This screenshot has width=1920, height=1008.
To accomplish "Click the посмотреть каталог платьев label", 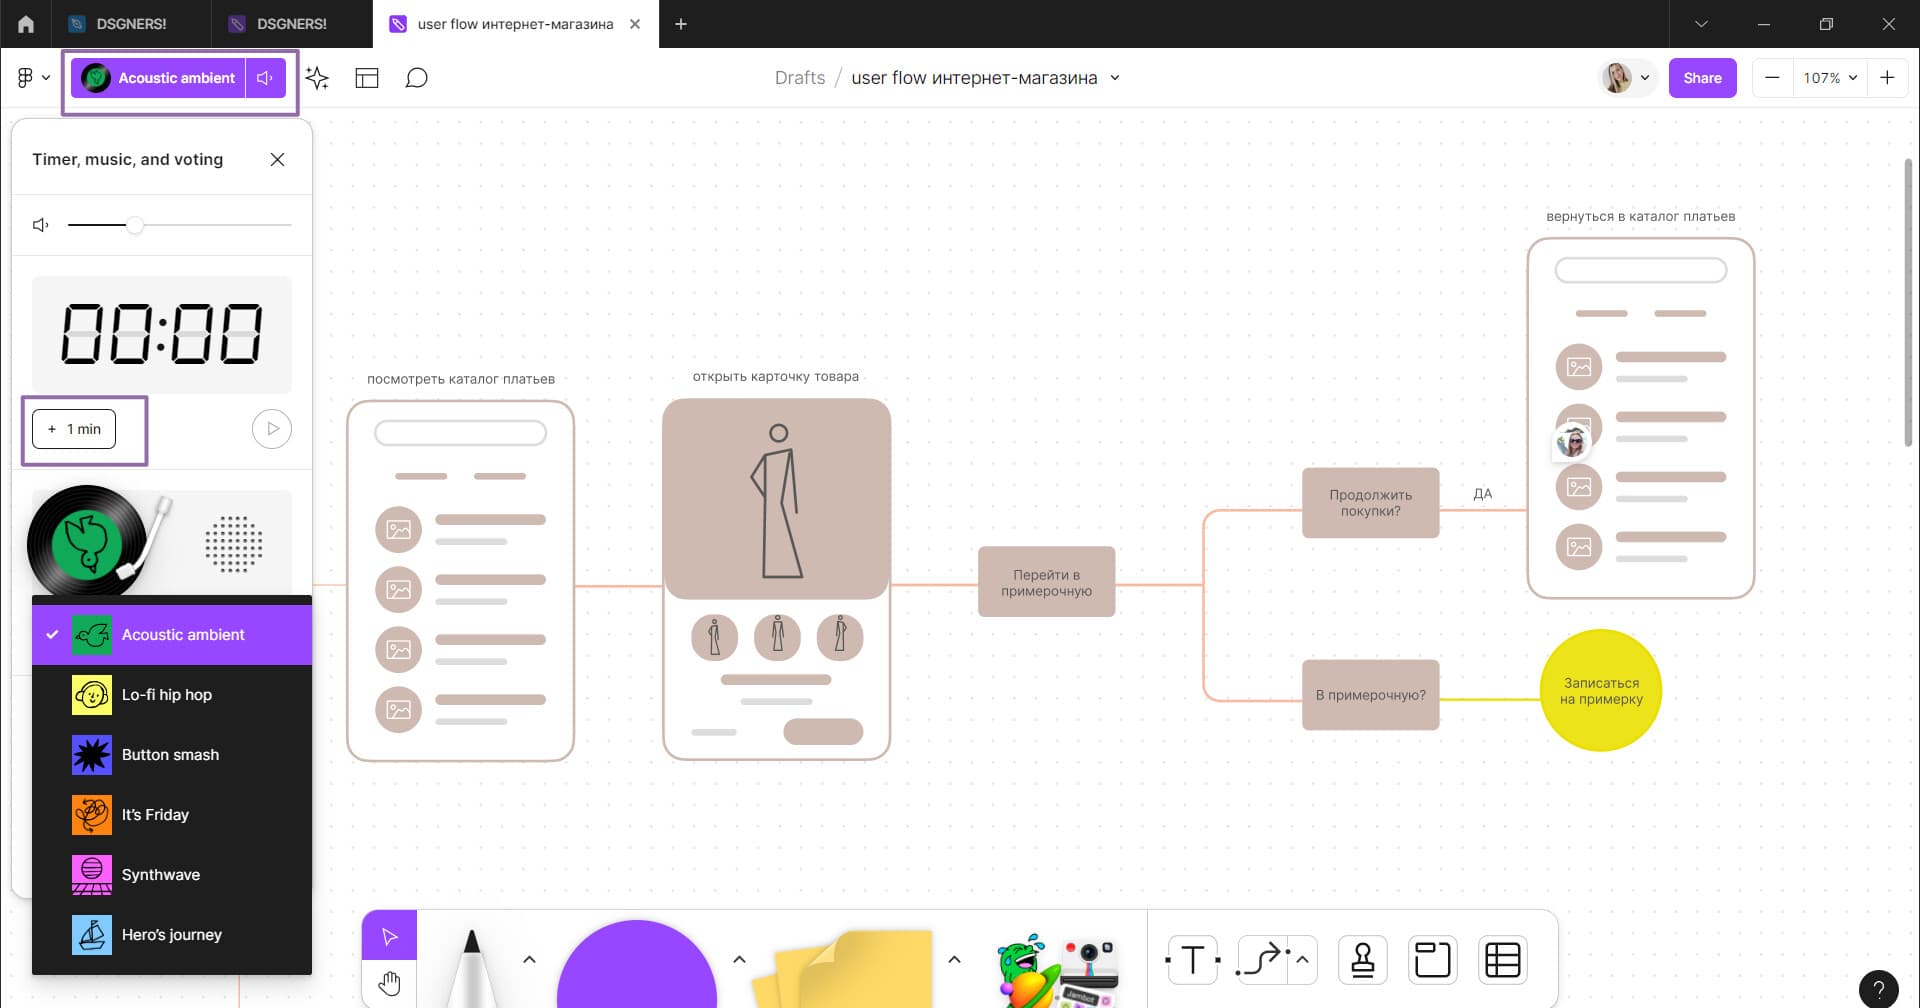I will [x=460, y=379].
